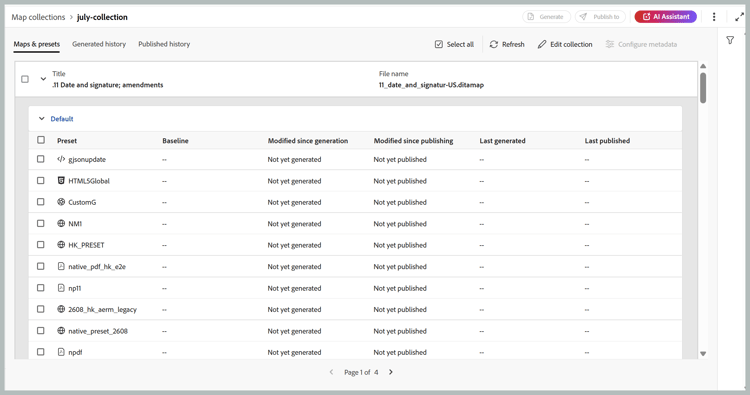Click Edit collection label
This screenshot has height=395, width=750.
point(571,44)
